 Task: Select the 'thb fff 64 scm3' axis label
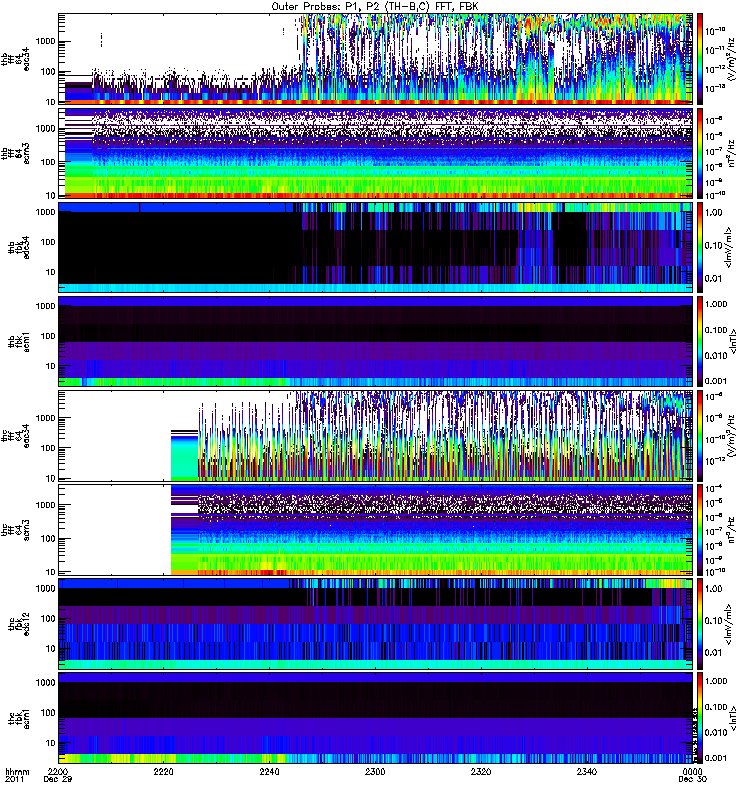pos(15,154)
